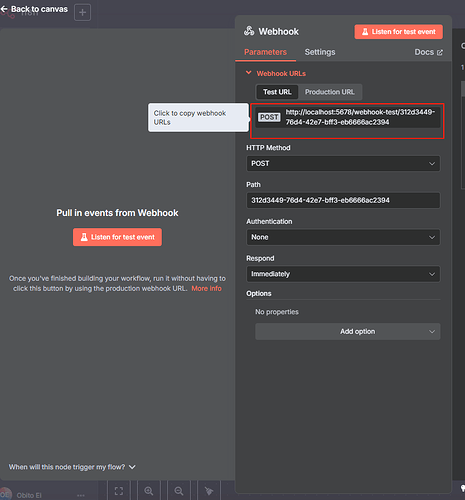Click the Webhook node icon in header
The image size is (465, 500).
pos(249,31)
